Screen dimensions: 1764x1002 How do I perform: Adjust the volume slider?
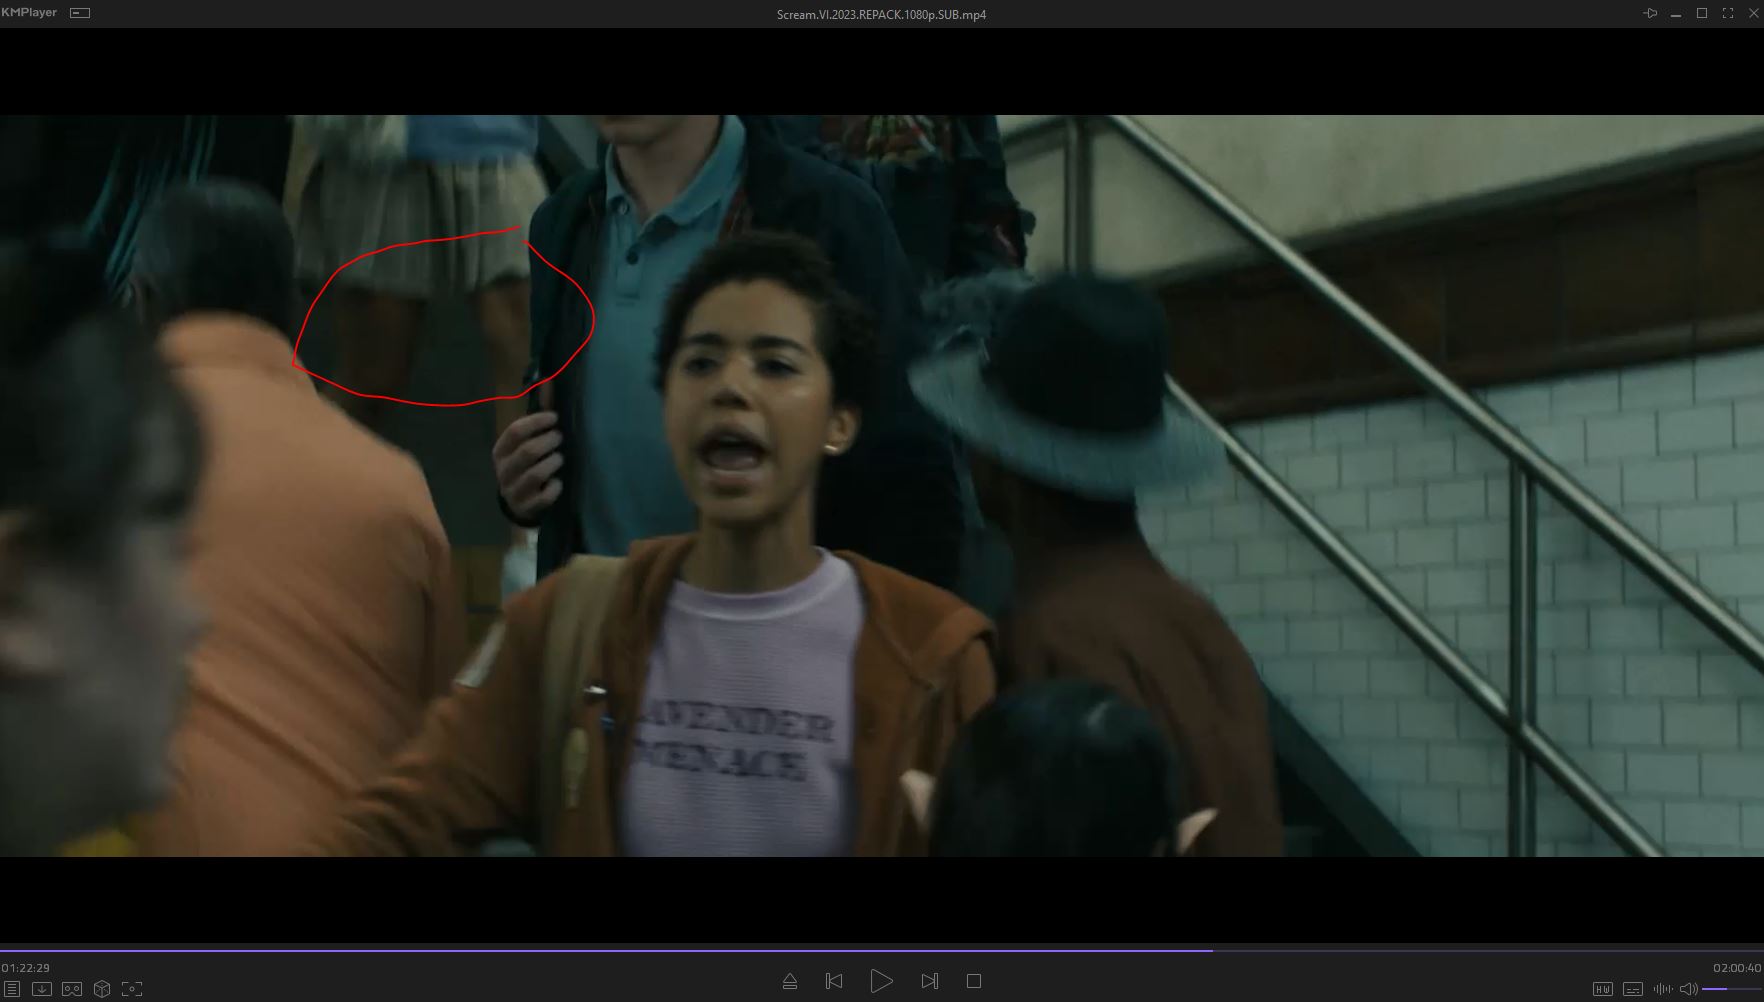(x=1730, y=989)
